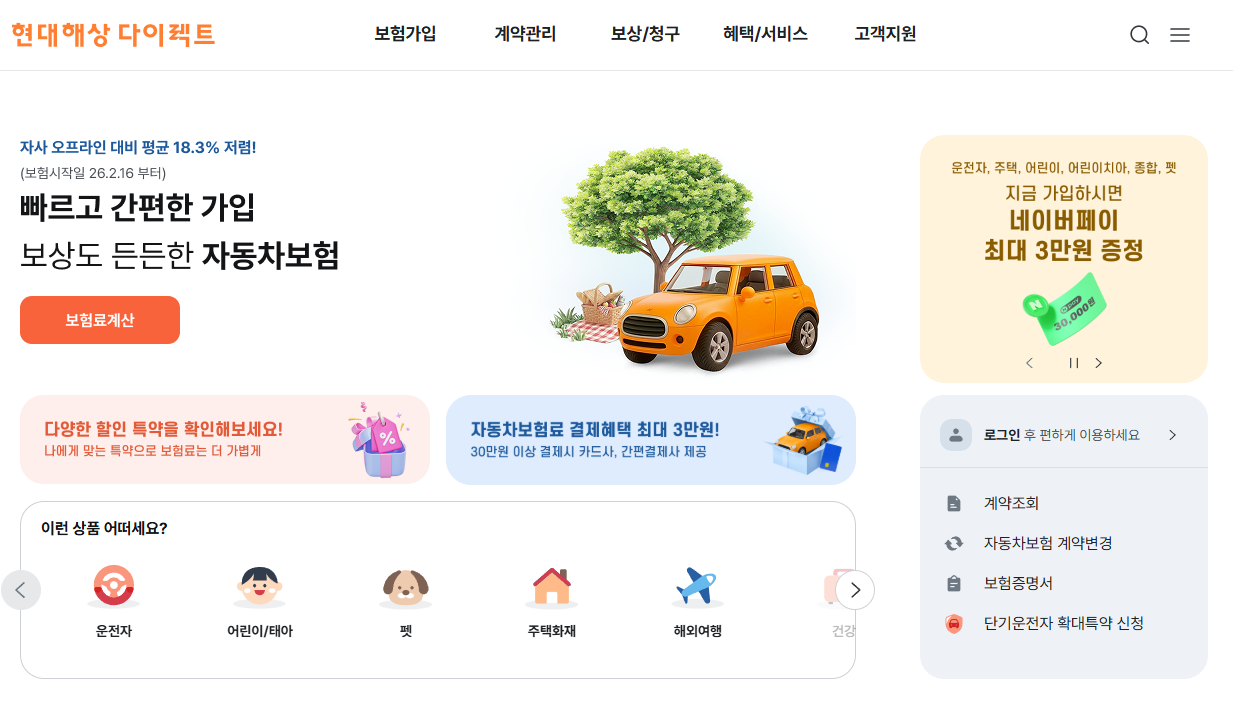Open the hamburger menu icon

coord(1180,35)
